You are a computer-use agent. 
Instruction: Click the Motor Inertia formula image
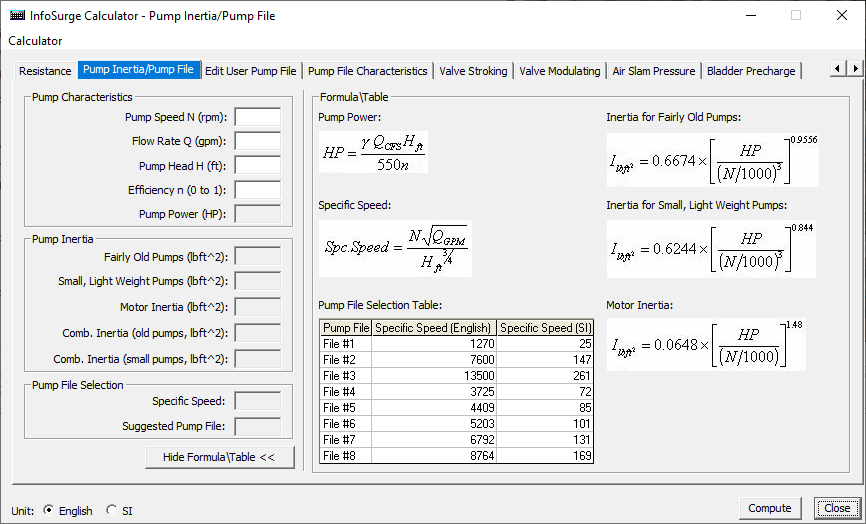pos(706,345)
